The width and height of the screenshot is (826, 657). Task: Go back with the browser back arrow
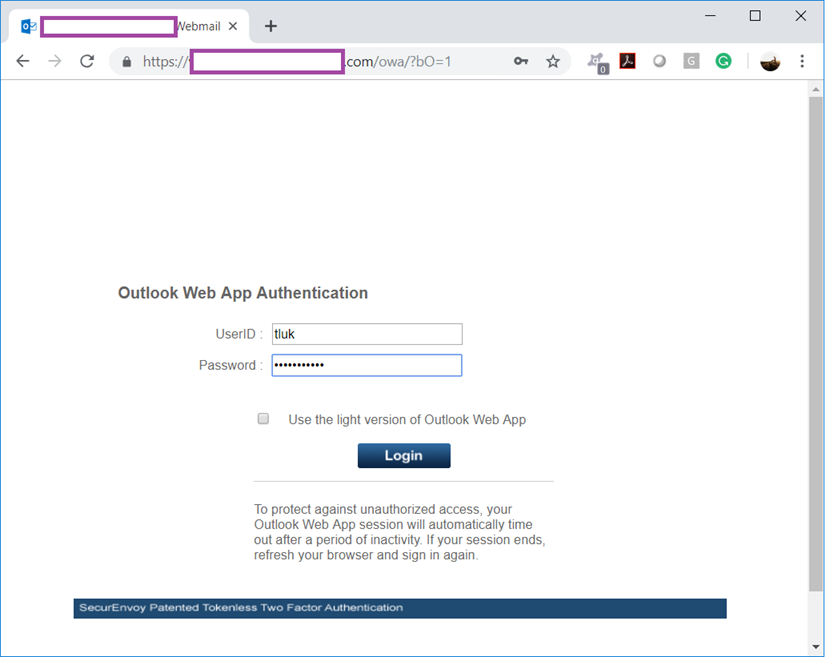pyautogui.click(x=23, y=61)
